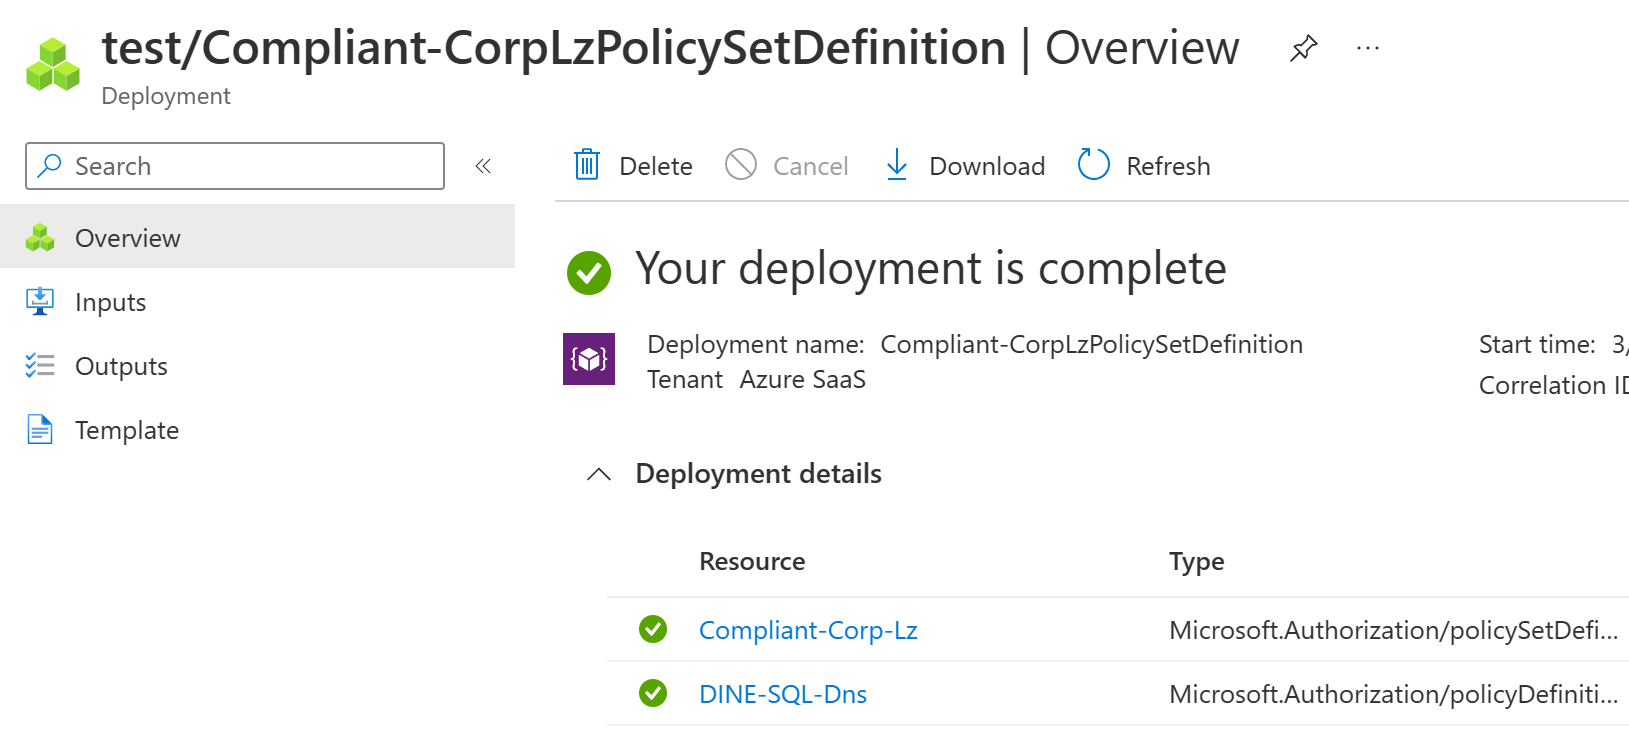1629x738 pixels.
Task: Open the Overview menu item
Action: point(257,237)
